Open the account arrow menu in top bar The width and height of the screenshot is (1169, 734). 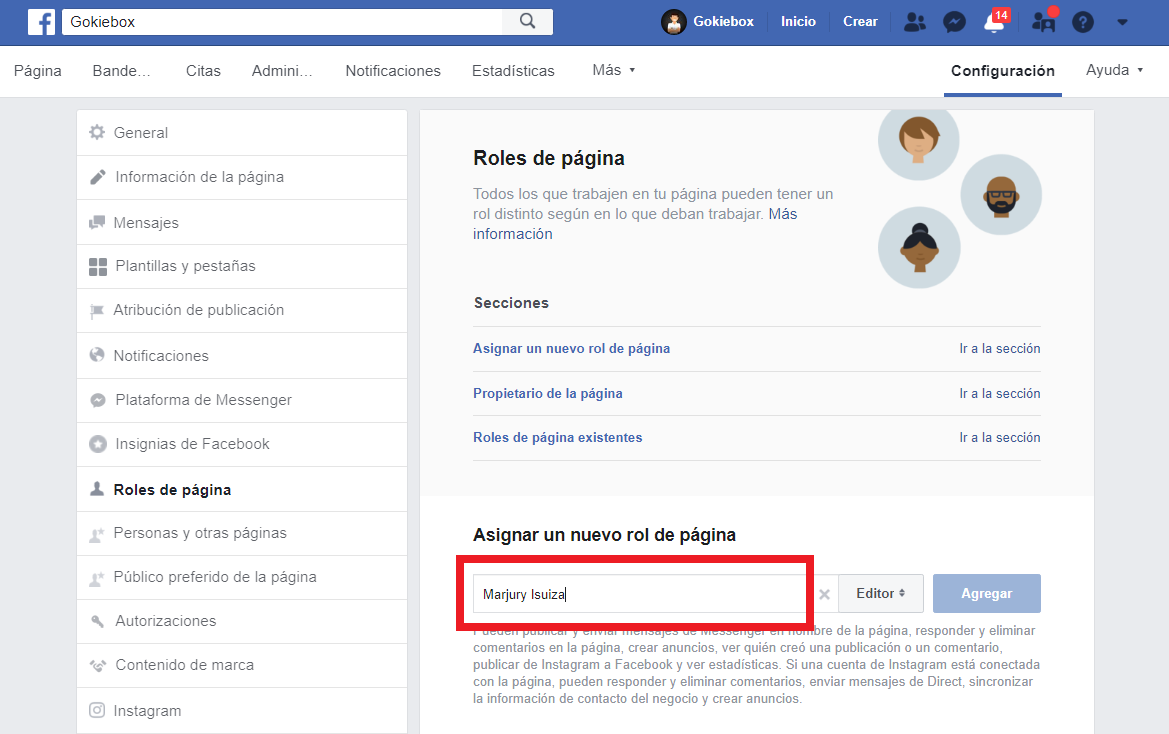(1122, 22)
